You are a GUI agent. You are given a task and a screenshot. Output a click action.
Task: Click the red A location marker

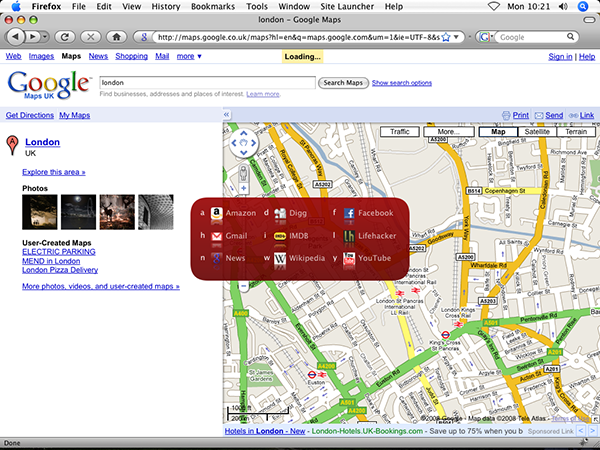click(x=12, y=145)
